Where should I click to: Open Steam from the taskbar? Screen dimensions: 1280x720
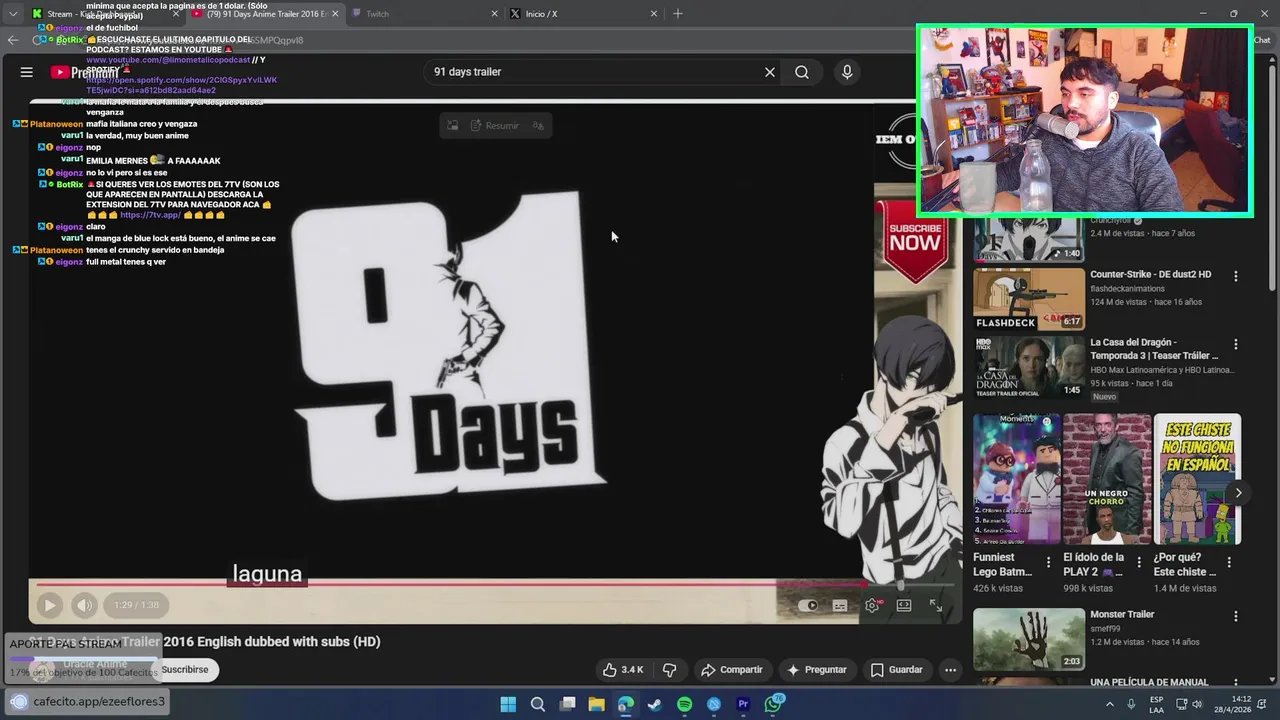[655, 704]
